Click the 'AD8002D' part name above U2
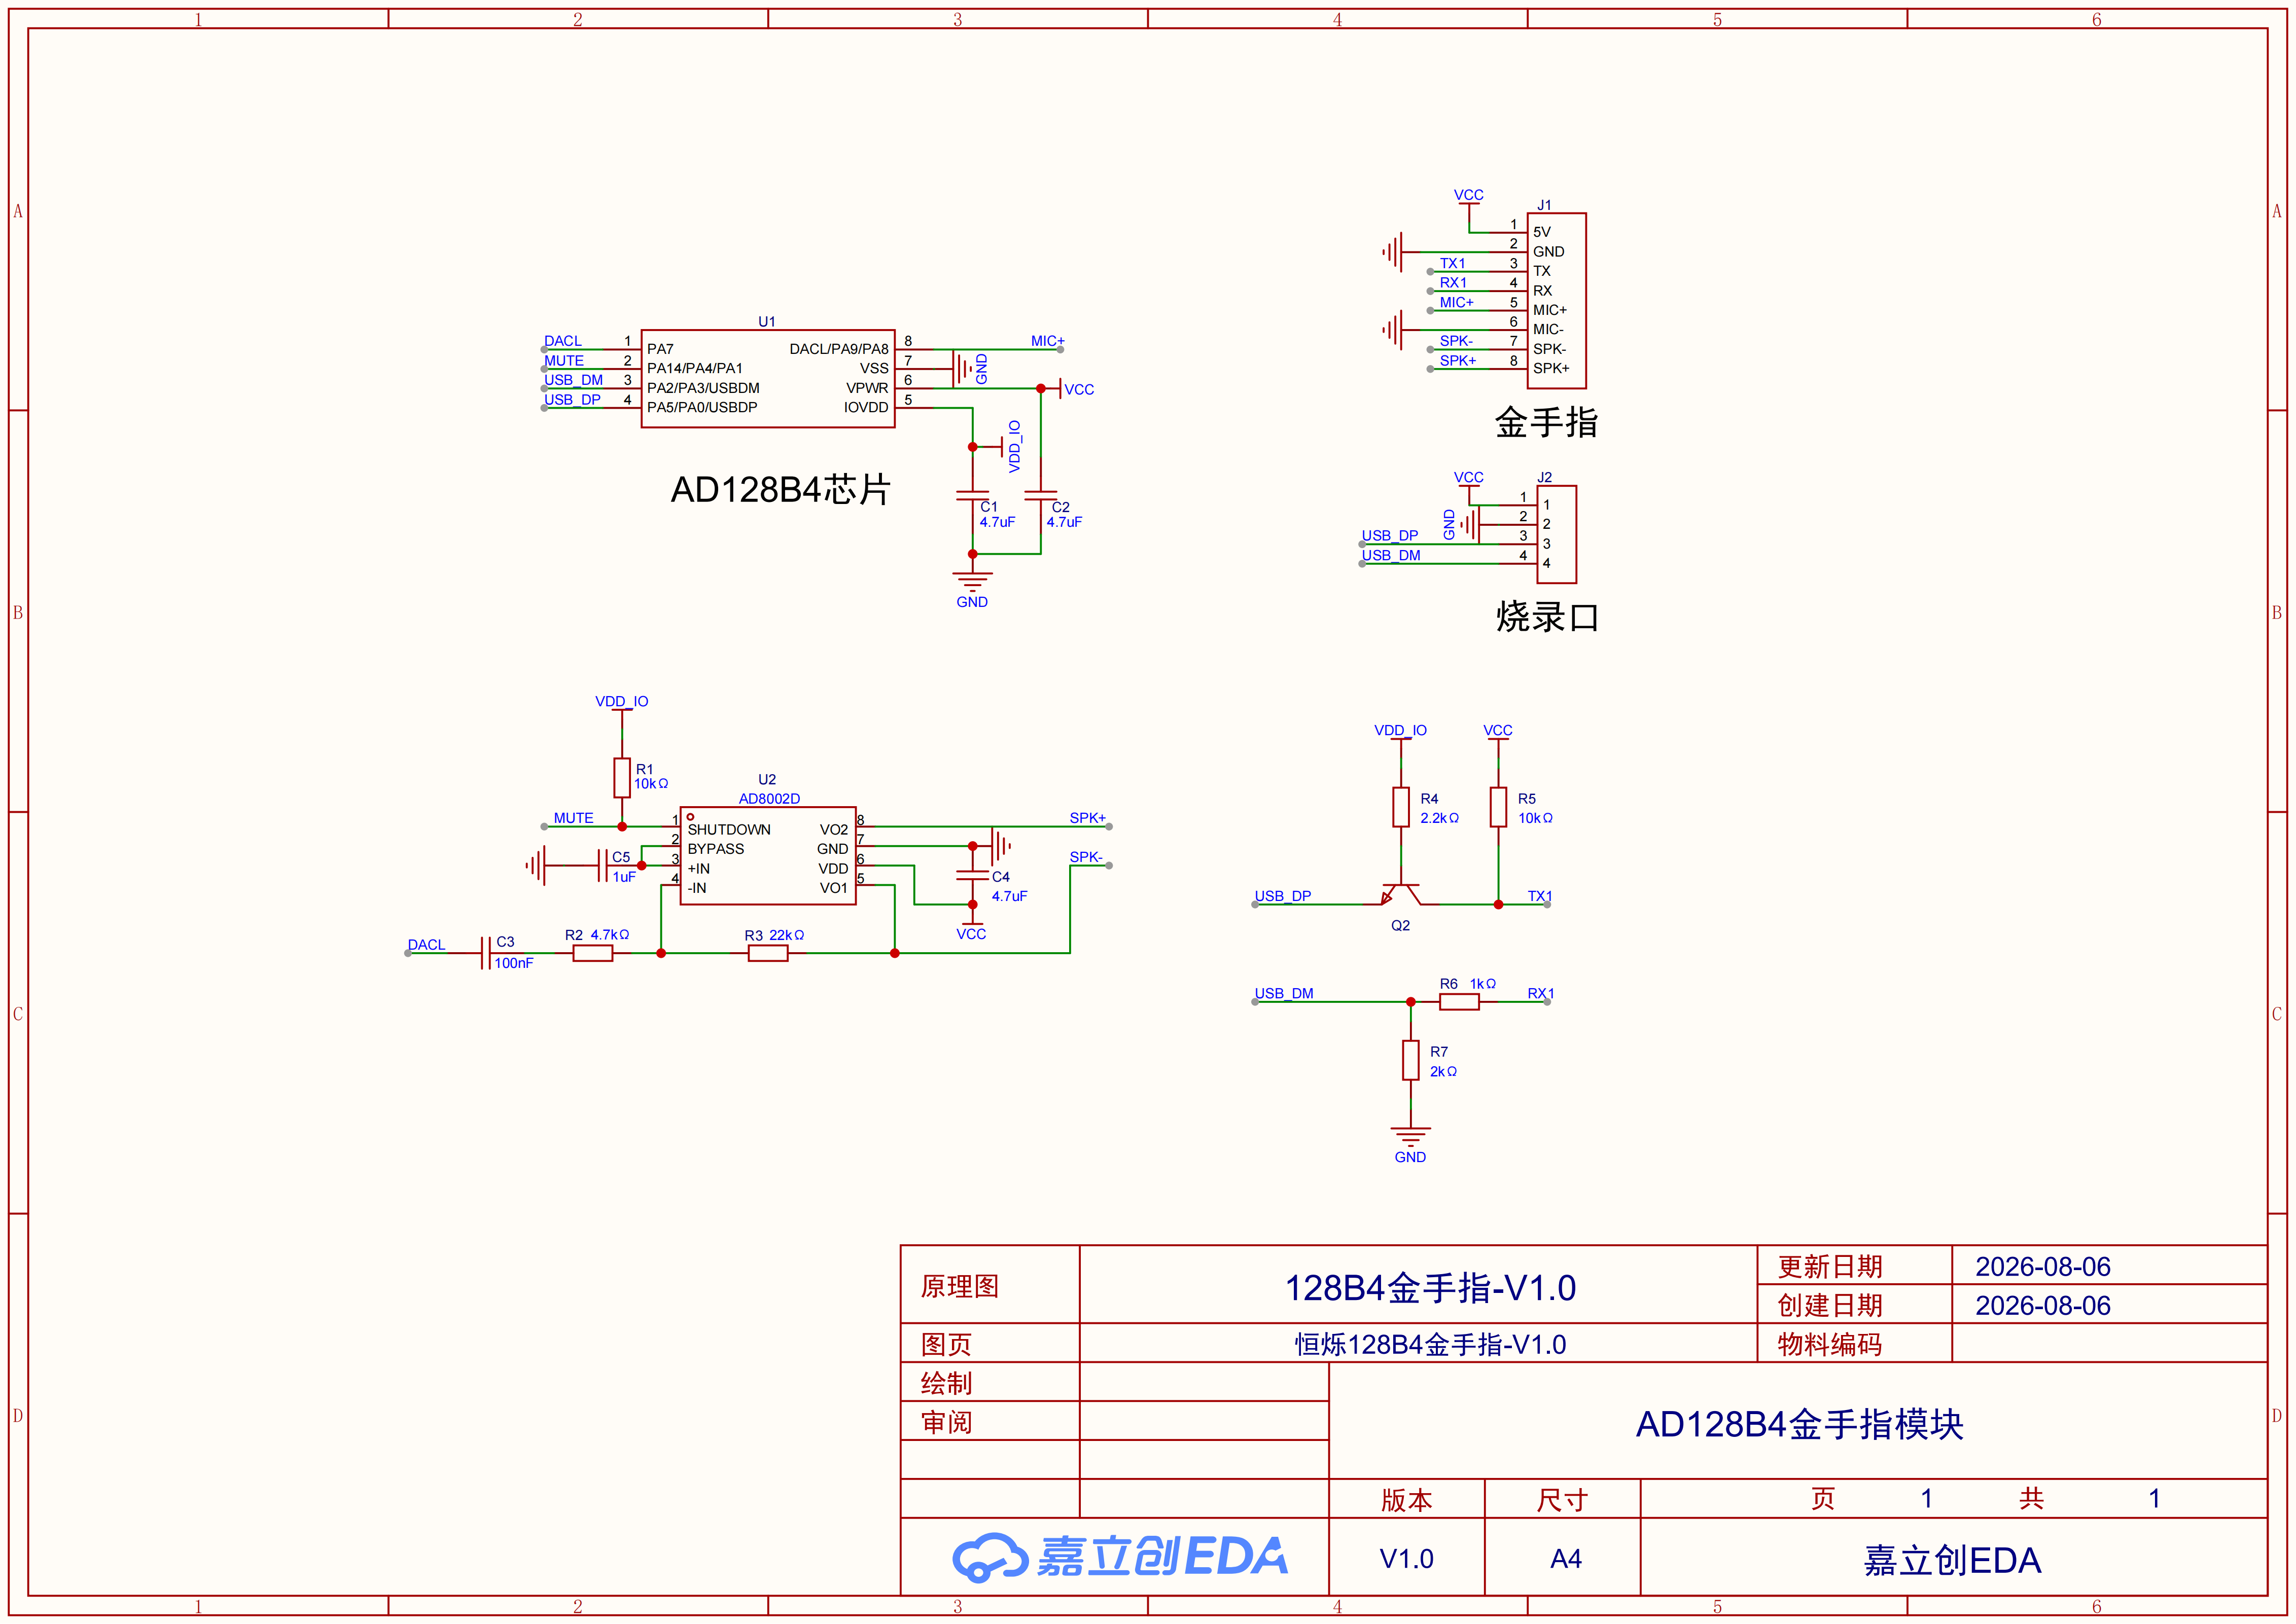This screenshot has height=1624, width=2296. pos(769,799)
